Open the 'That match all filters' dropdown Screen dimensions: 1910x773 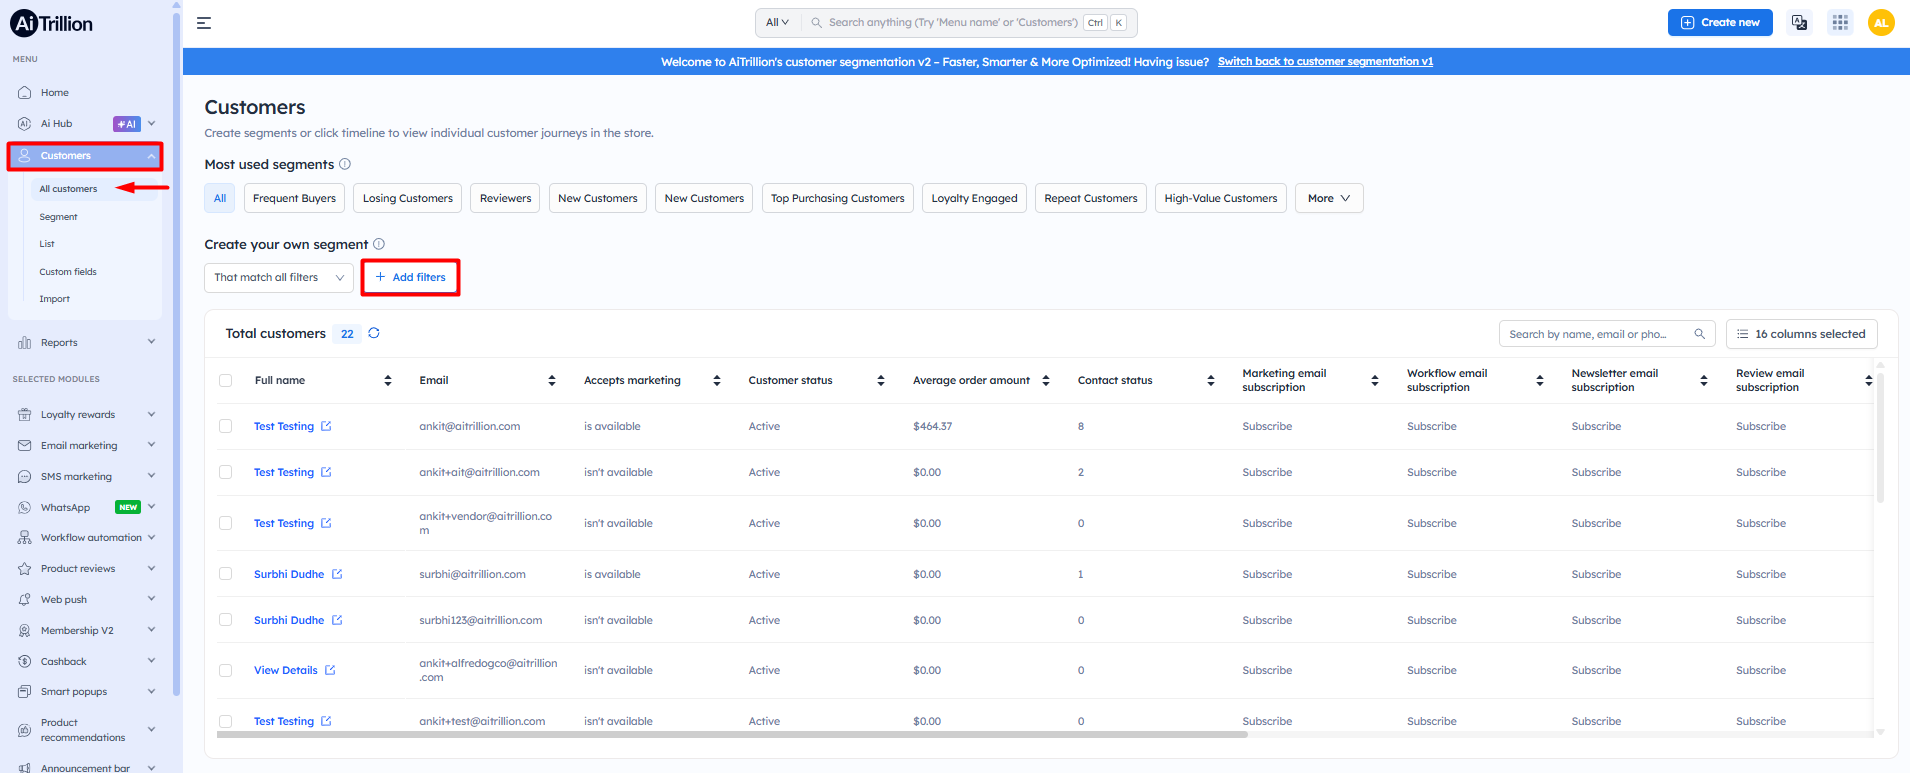pos(279,277)
